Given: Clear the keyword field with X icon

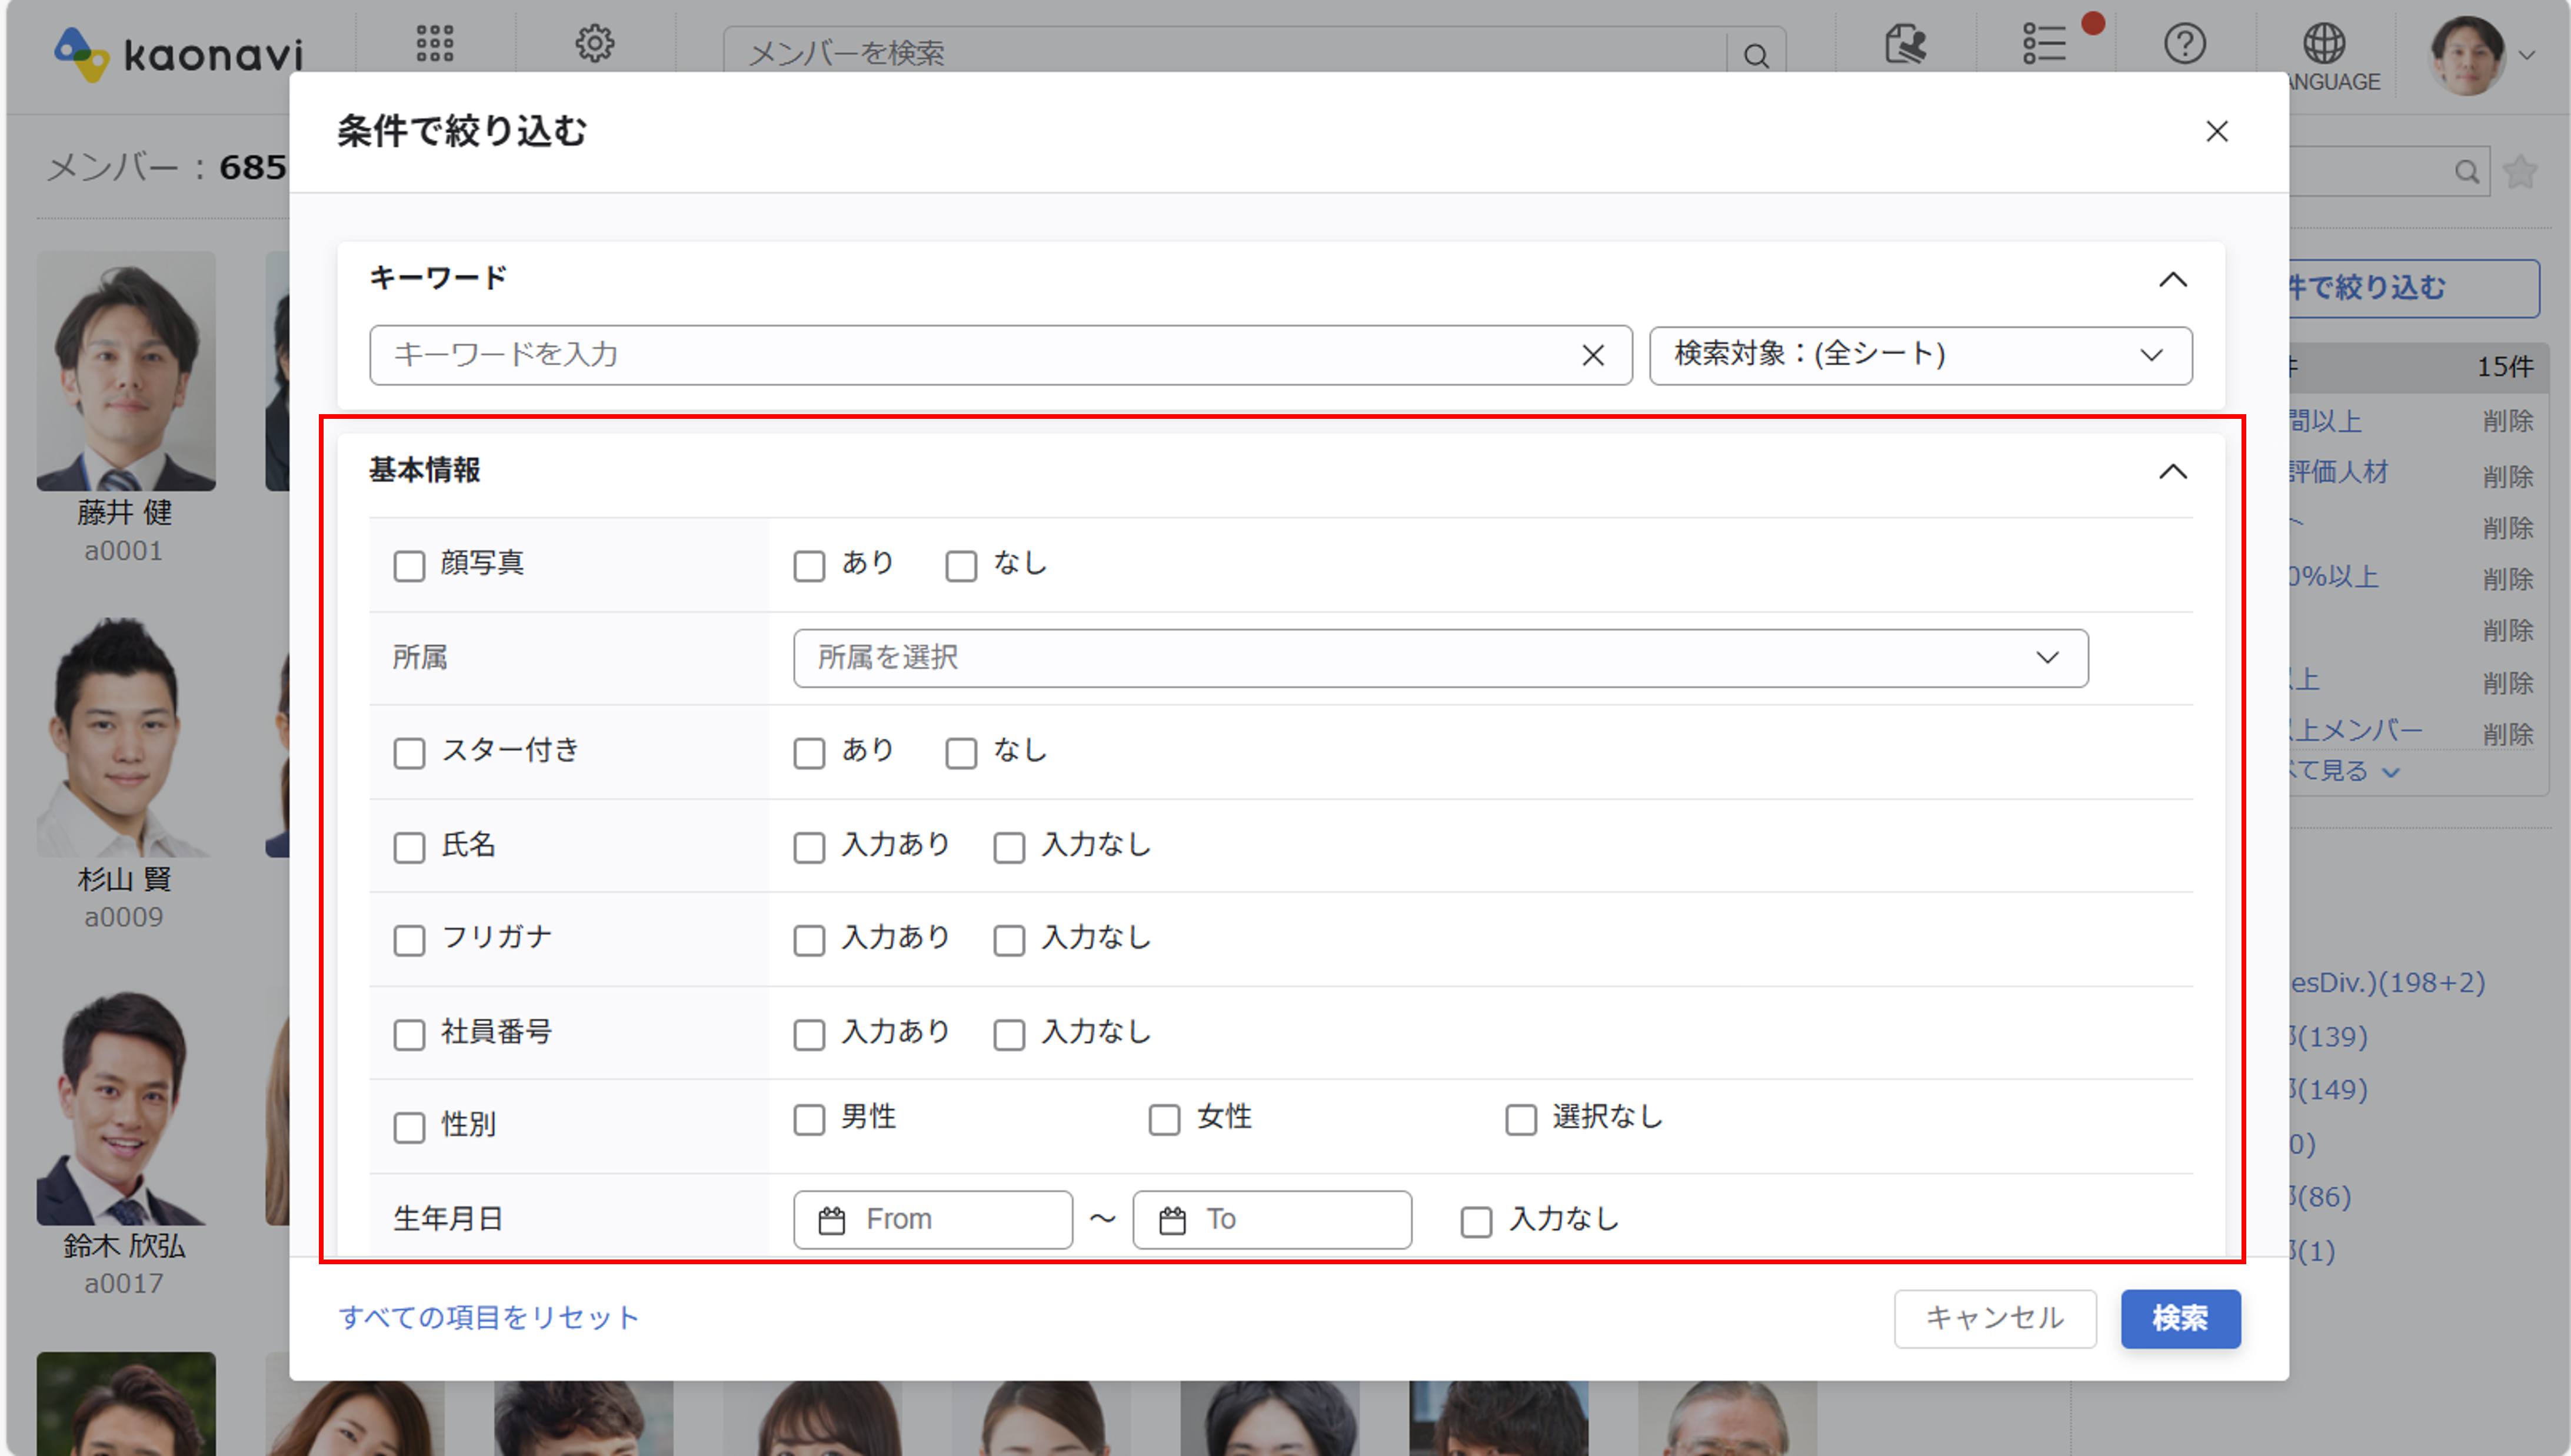Looking at the screenshot, I should click(x=1593, y=355).
